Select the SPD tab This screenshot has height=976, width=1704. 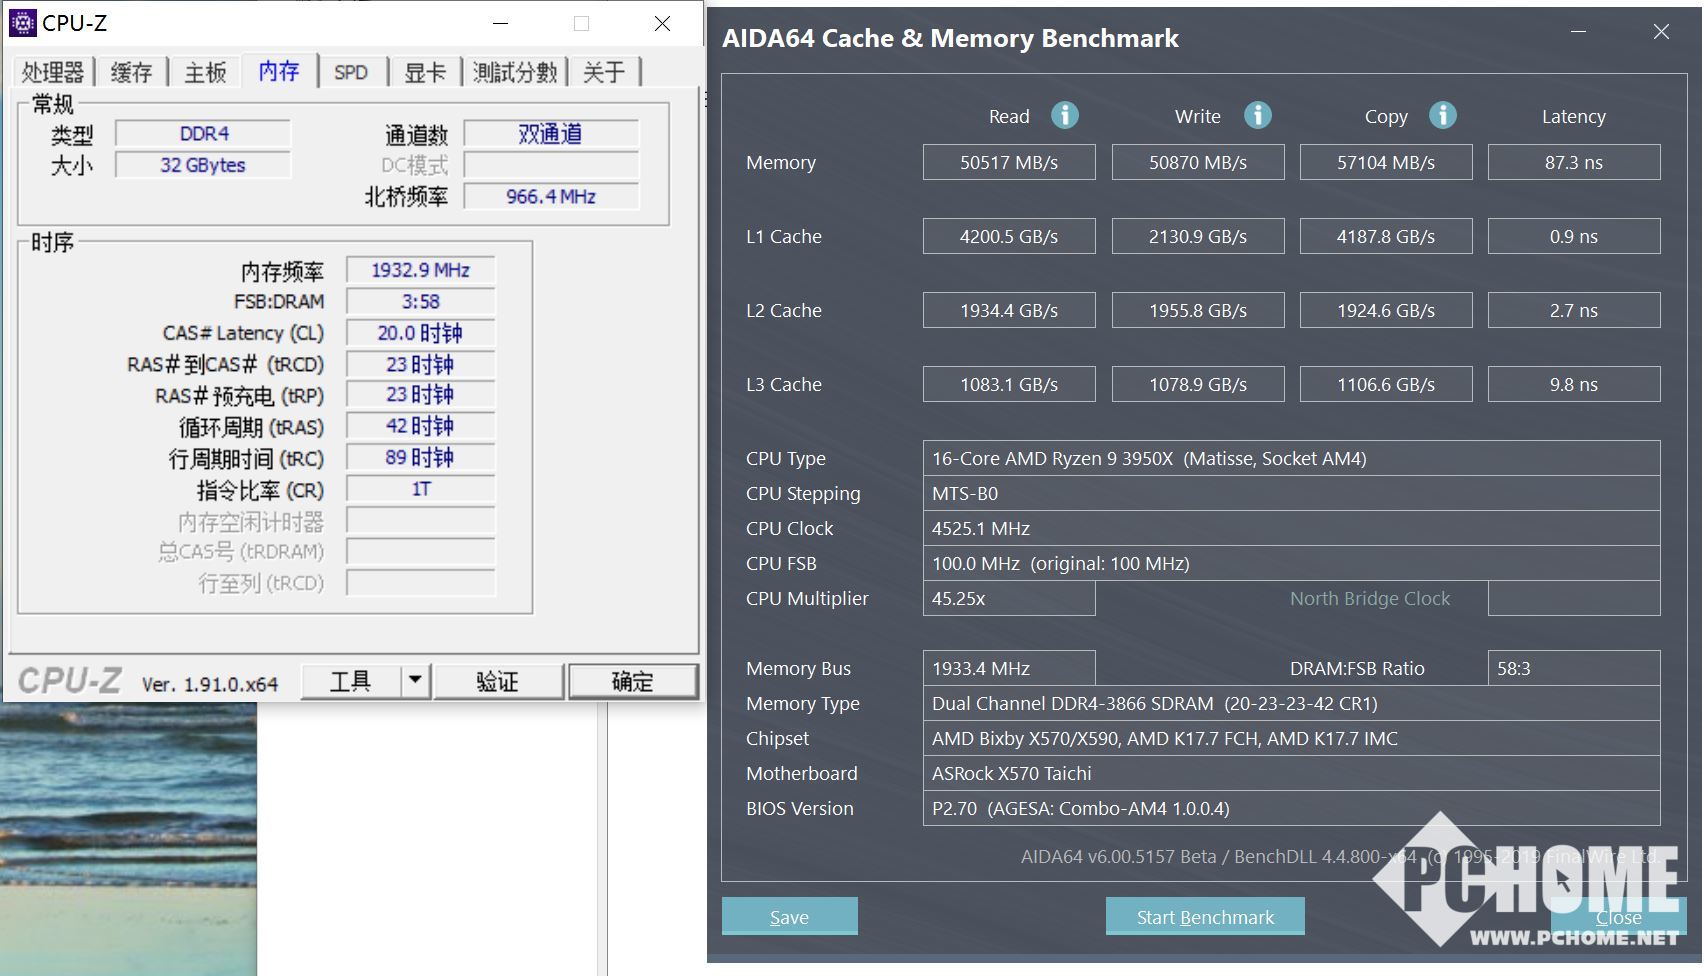pyautogui.click(x=351, y=72)
